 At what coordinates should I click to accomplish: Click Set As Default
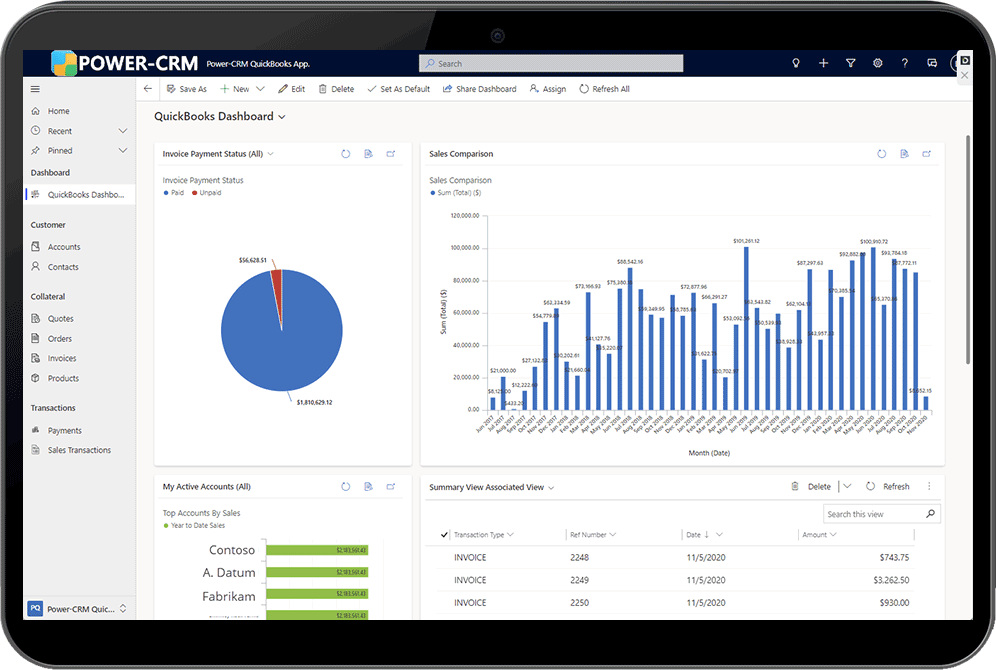point(398,89)
